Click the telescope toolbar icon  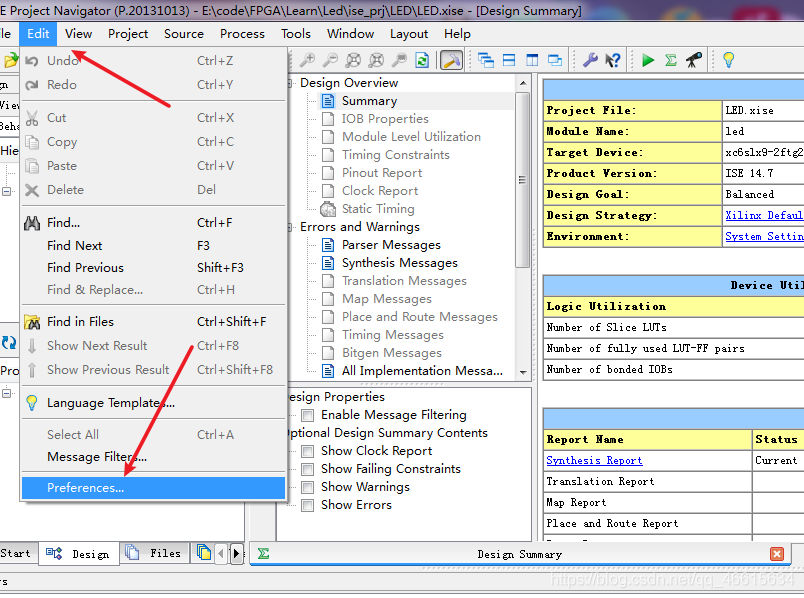(x=694, y=60)
